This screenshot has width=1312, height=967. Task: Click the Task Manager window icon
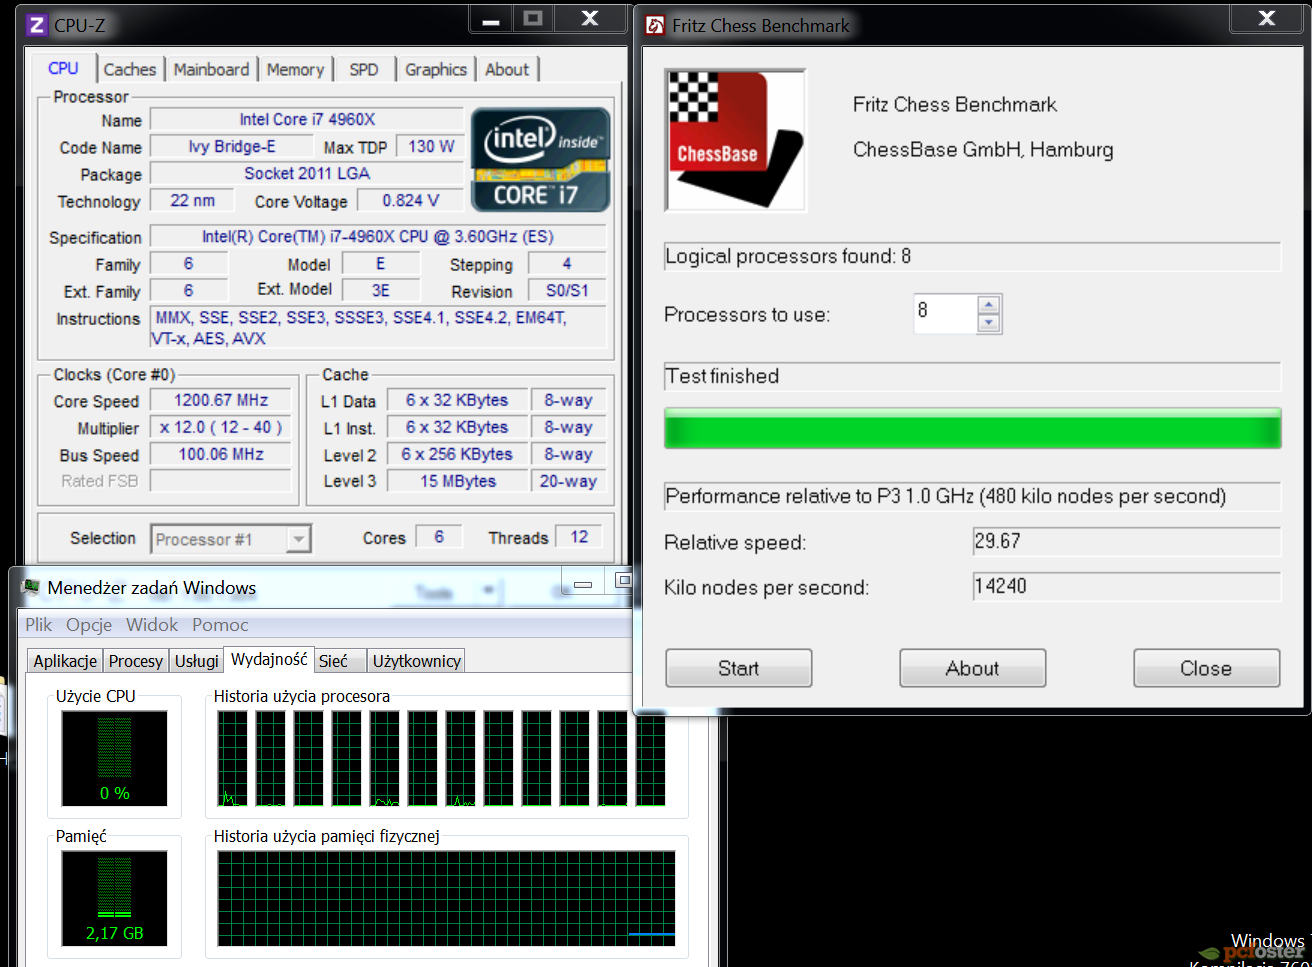(30, 587)
